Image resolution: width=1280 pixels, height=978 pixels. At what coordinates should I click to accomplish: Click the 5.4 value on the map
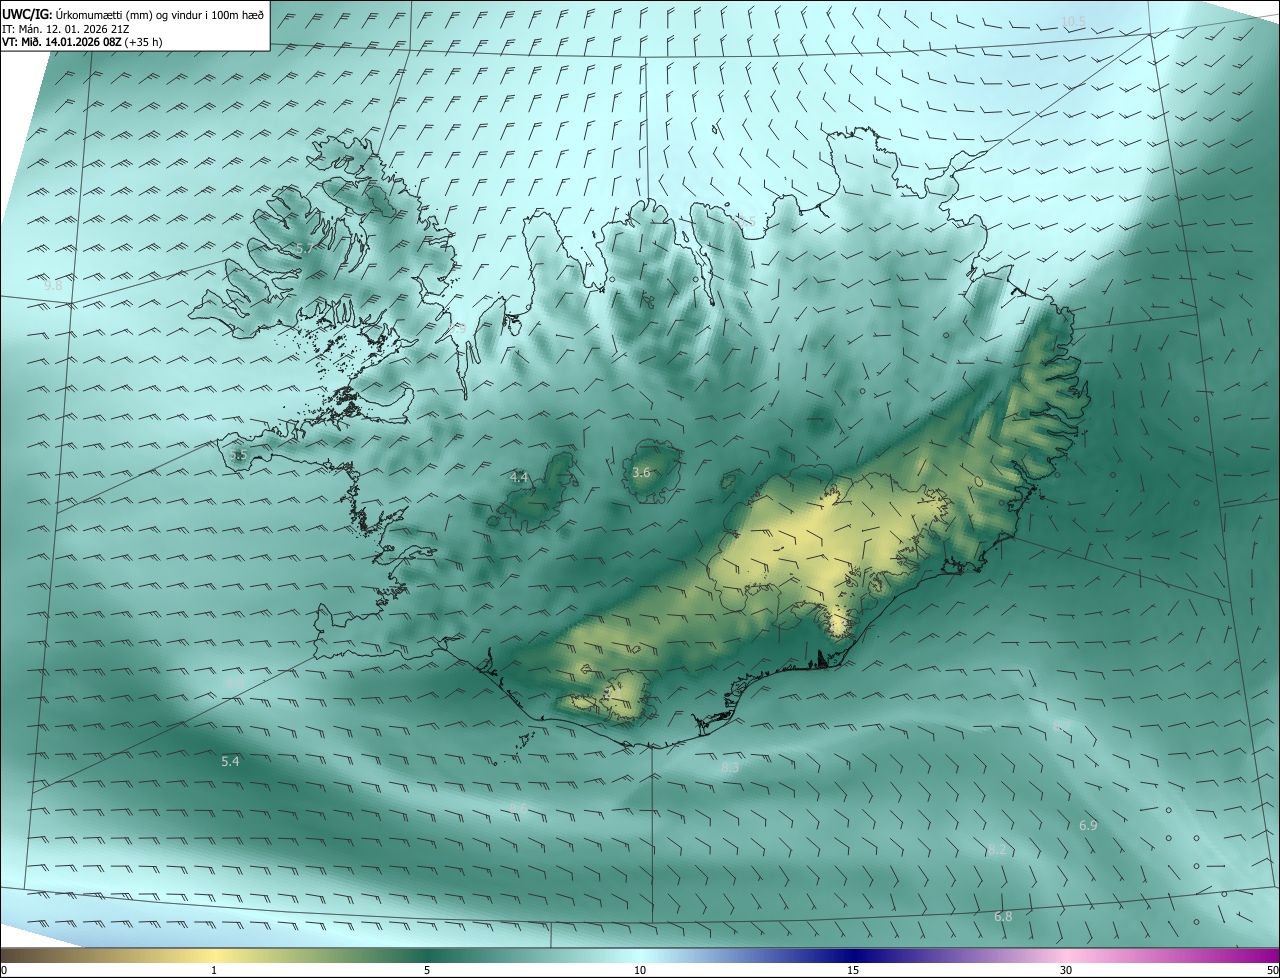(x=230, y=761)
